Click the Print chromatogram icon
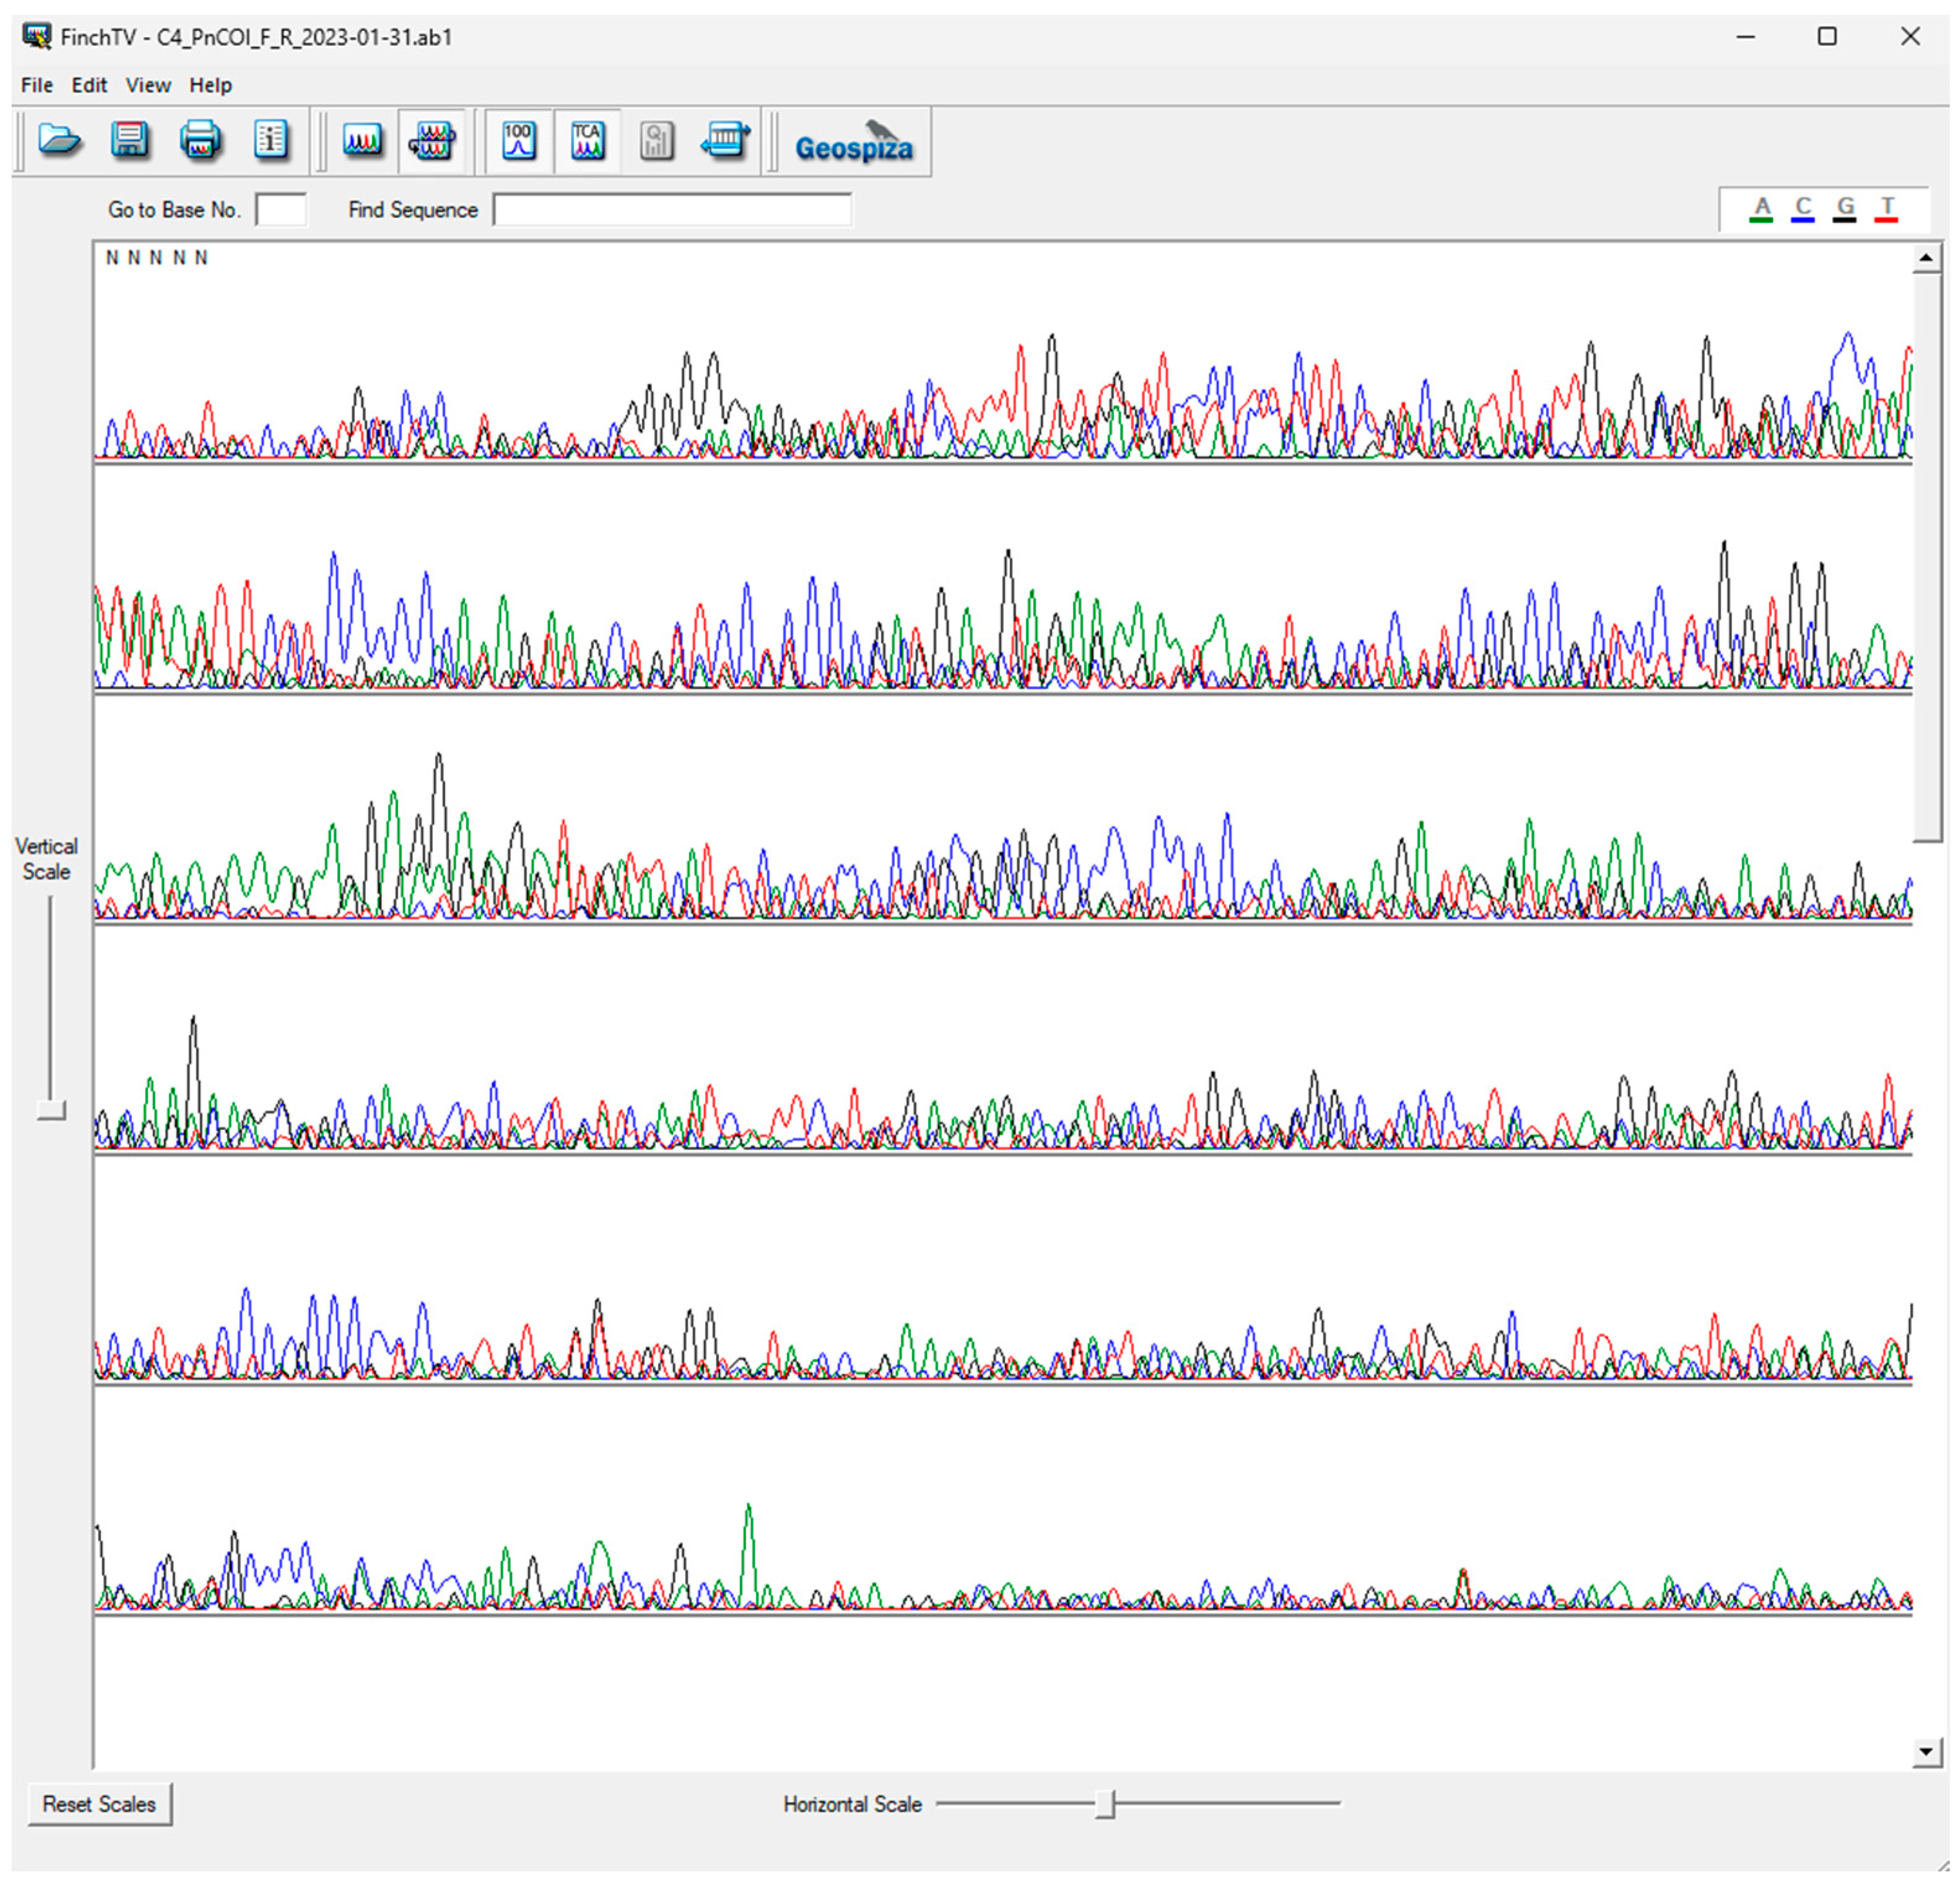The width and height of the screenshot is (1960, 1890). pyautogui.click(x=200, y=140)
